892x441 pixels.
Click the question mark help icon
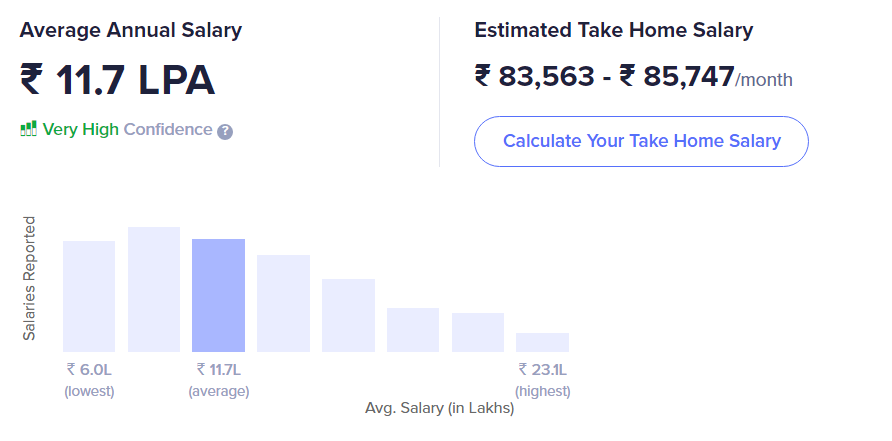coord(225,131)
